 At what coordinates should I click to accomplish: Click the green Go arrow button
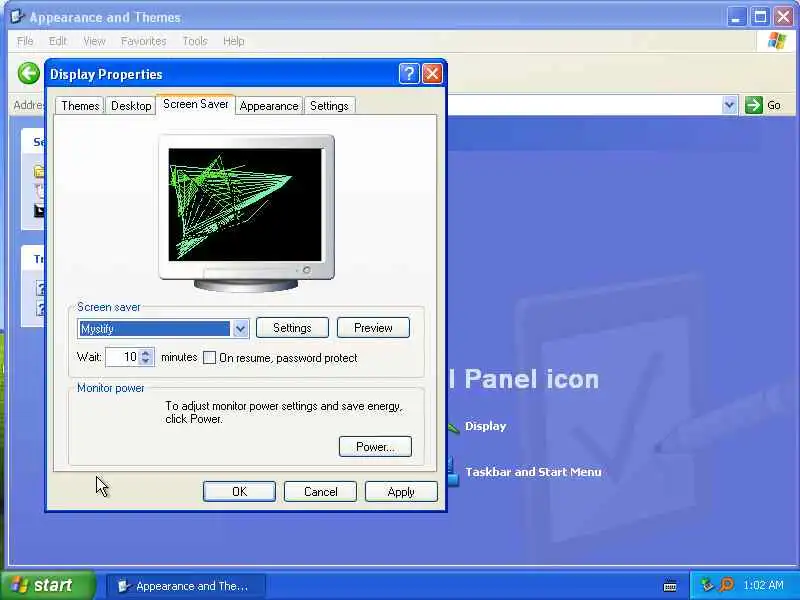(x=754, y=105)
